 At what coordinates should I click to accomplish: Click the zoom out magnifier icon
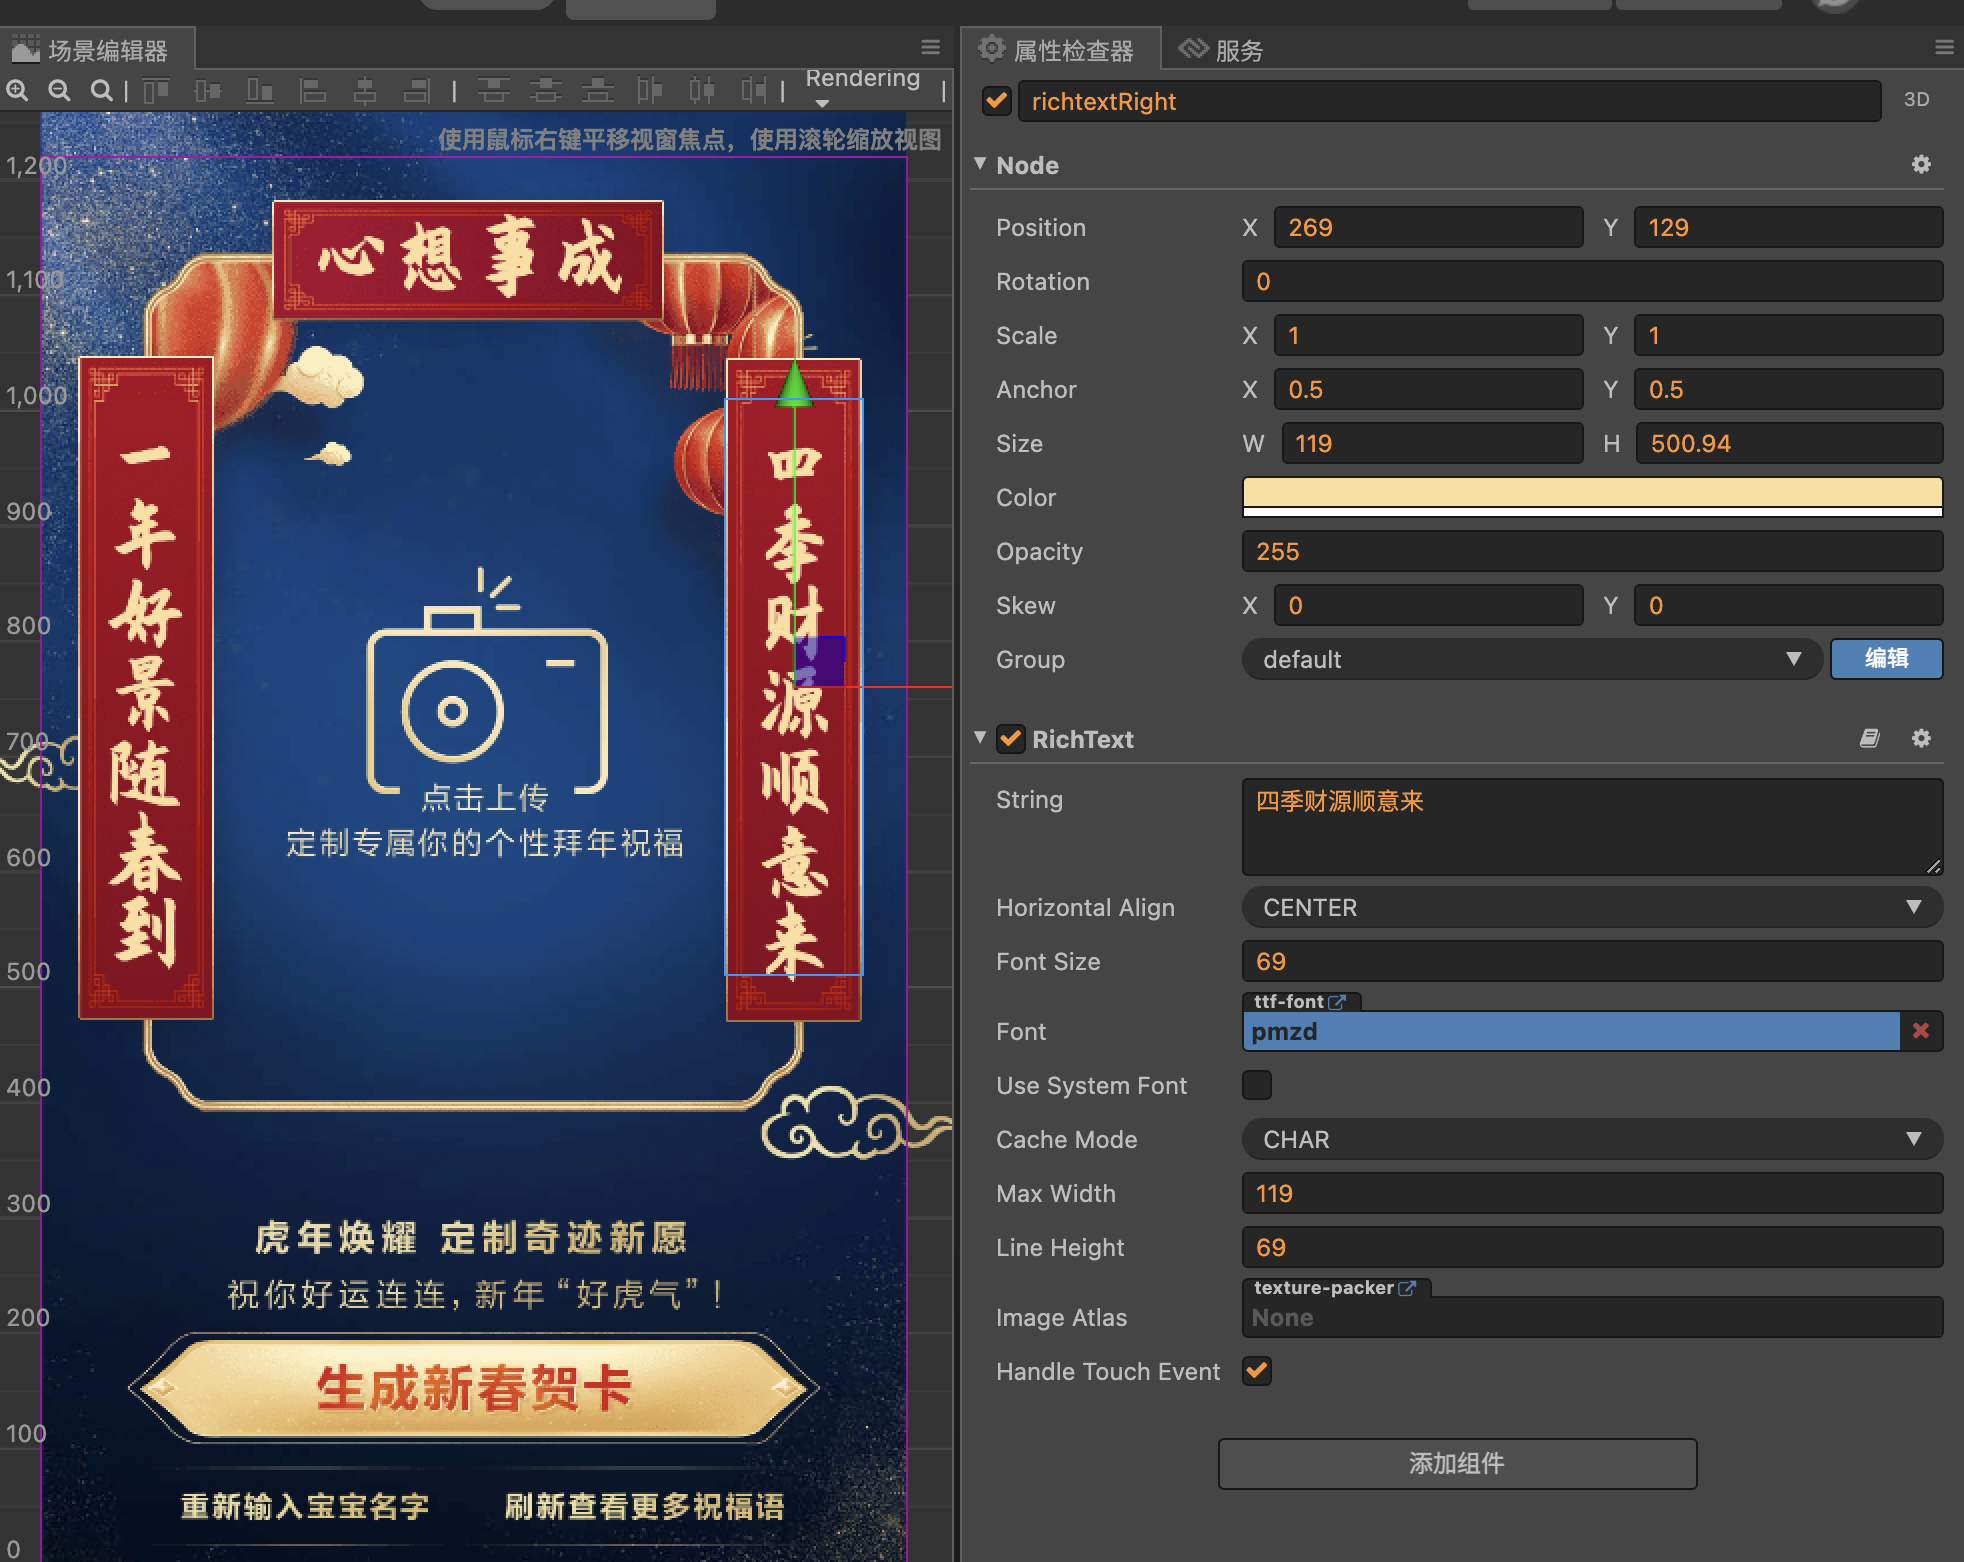click(59, 92)
